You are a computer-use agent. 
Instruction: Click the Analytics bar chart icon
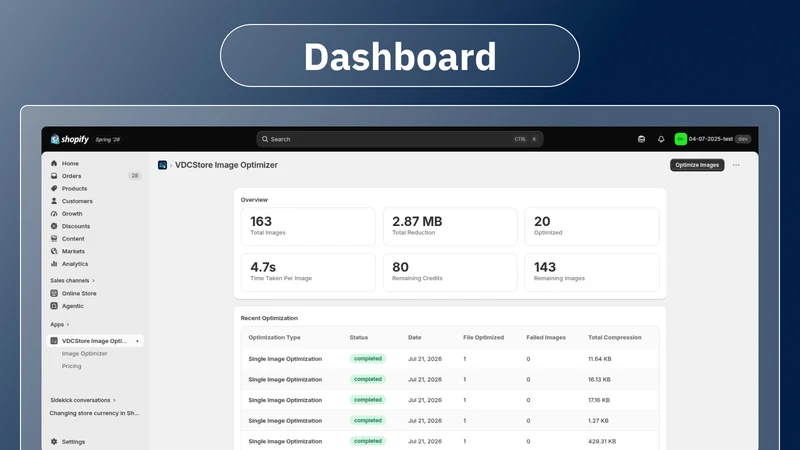click(54, 264)
